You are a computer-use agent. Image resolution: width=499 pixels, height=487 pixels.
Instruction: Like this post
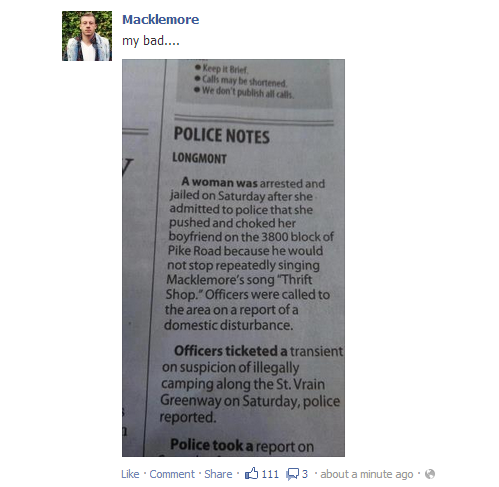tap(130, 474)
